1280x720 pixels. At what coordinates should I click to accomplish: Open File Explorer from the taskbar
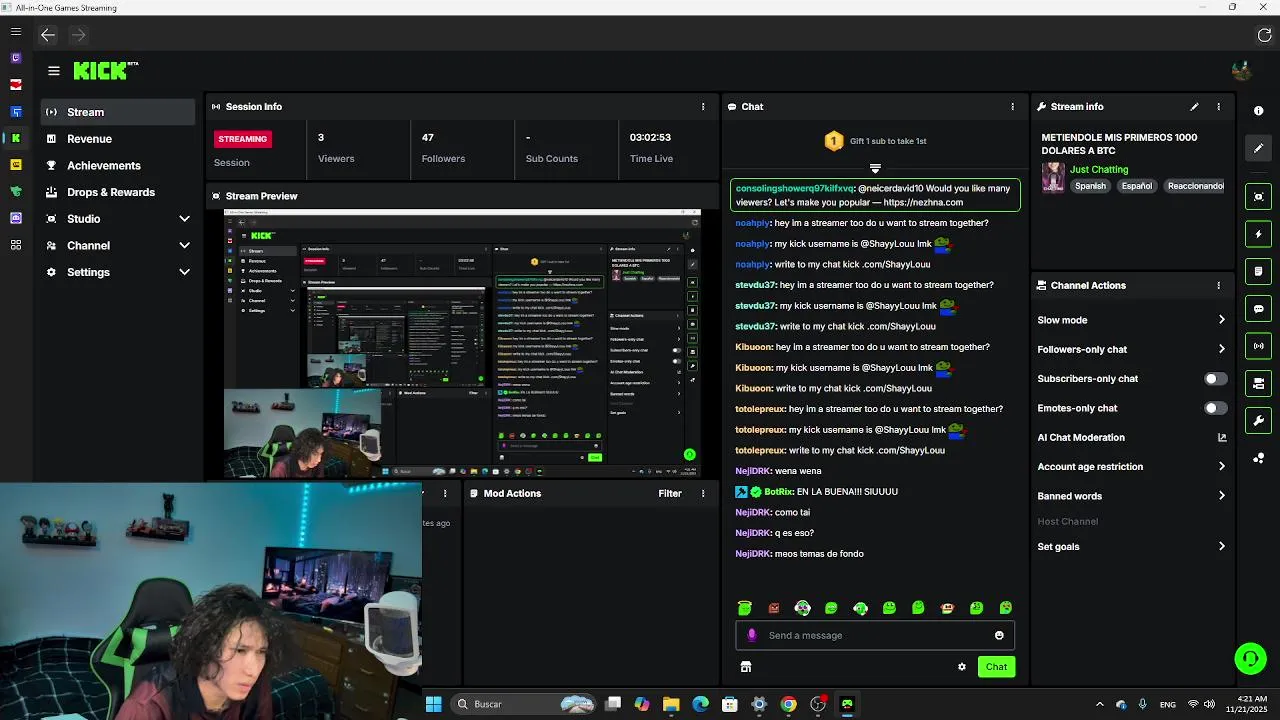tap(671, 704)
